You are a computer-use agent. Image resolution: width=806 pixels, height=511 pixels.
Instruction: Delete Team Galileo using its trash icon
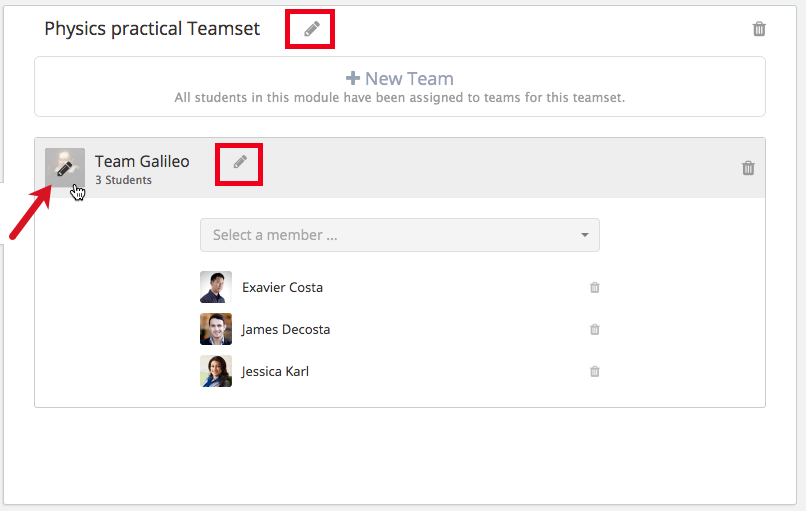click(748, 168)
